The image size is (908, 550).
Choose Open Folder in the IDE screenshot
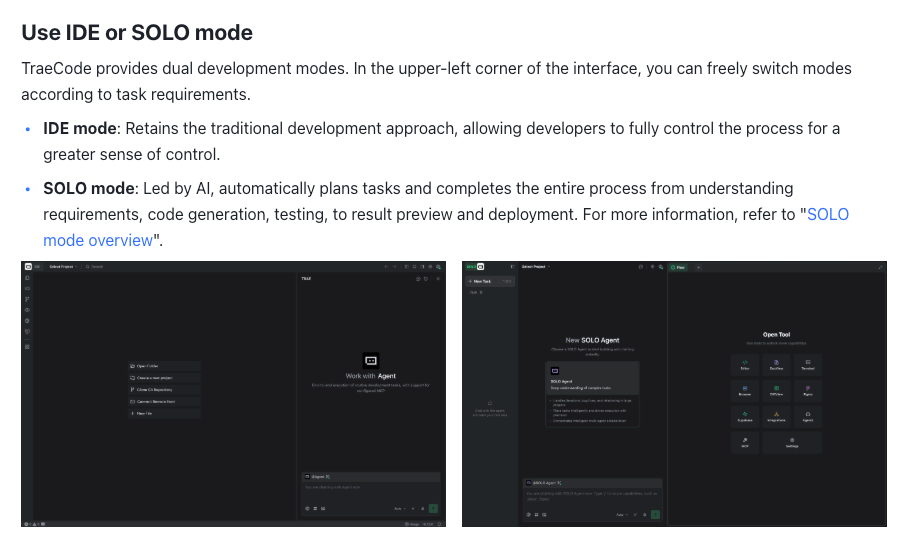pos(164,366)
